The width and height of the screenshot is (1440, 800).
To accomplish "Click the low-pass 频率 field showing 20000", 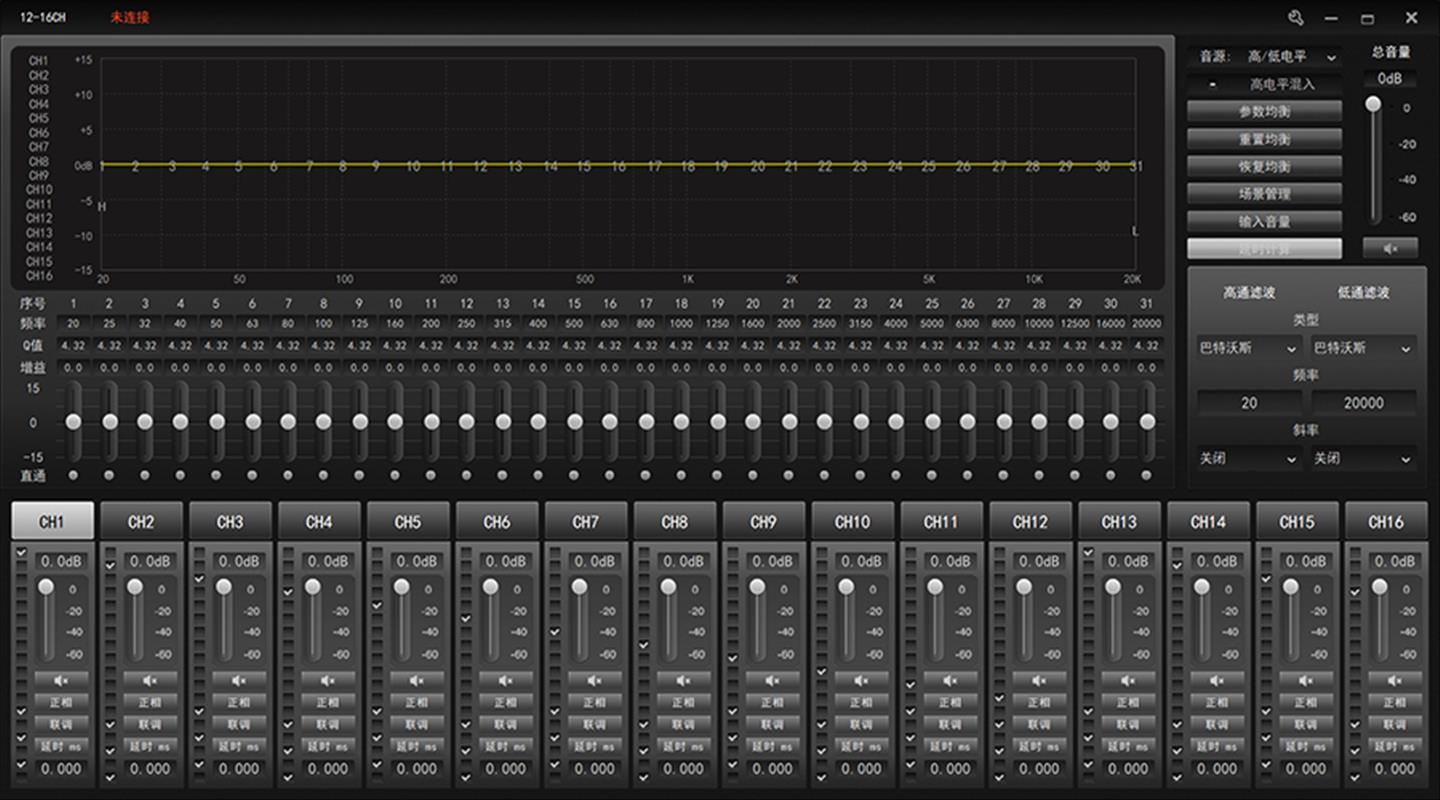I will pos(1363,403).
